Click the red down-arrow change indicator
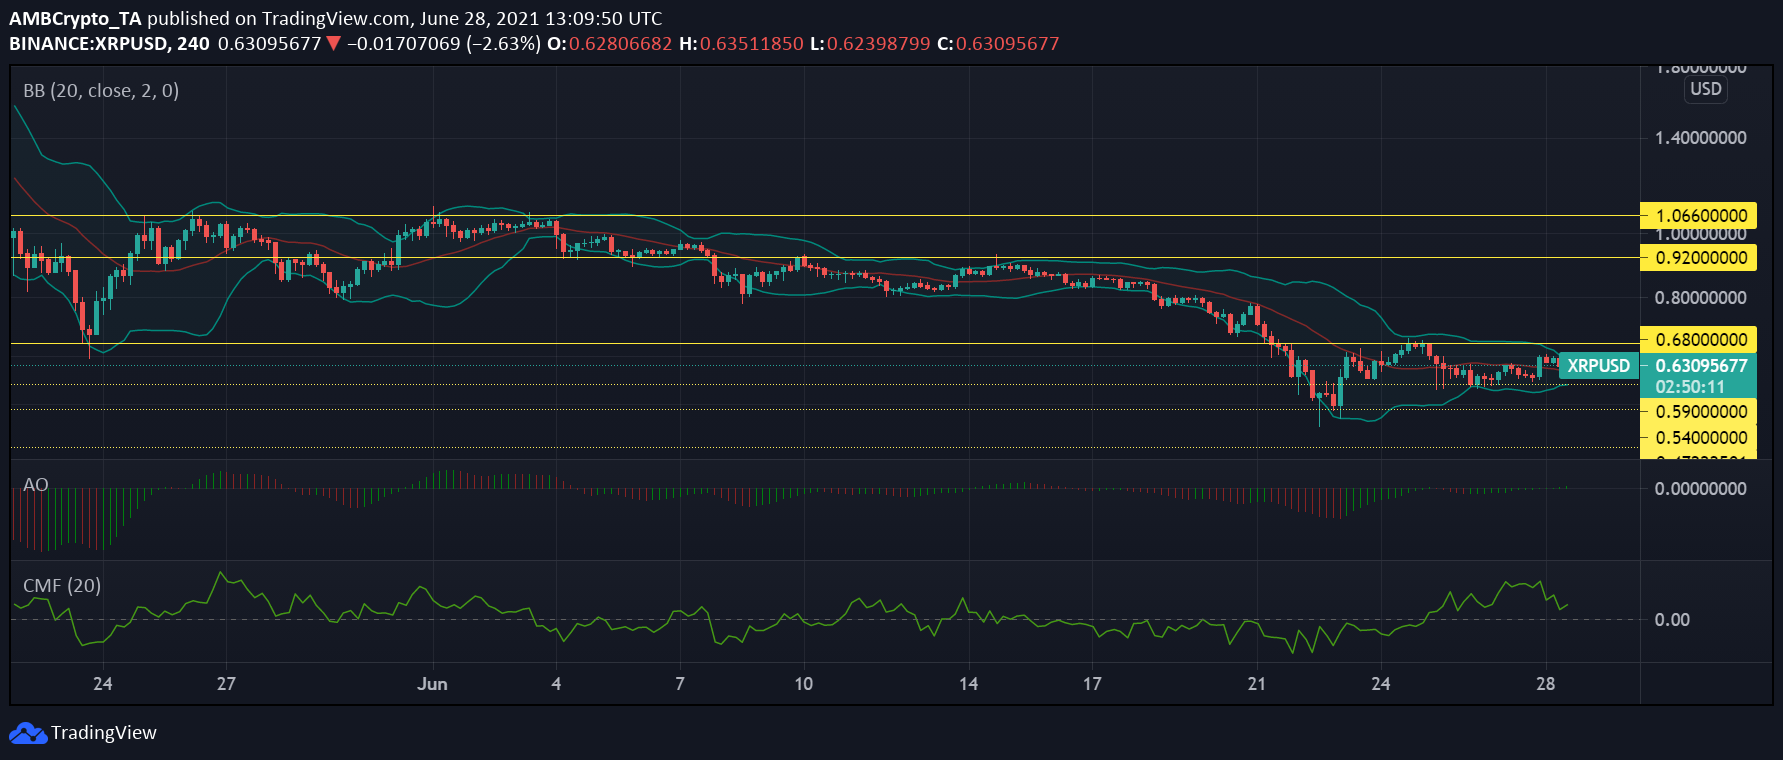This screenshot has height=760, width=1783. pyautogui.click(x=334, y=44)
